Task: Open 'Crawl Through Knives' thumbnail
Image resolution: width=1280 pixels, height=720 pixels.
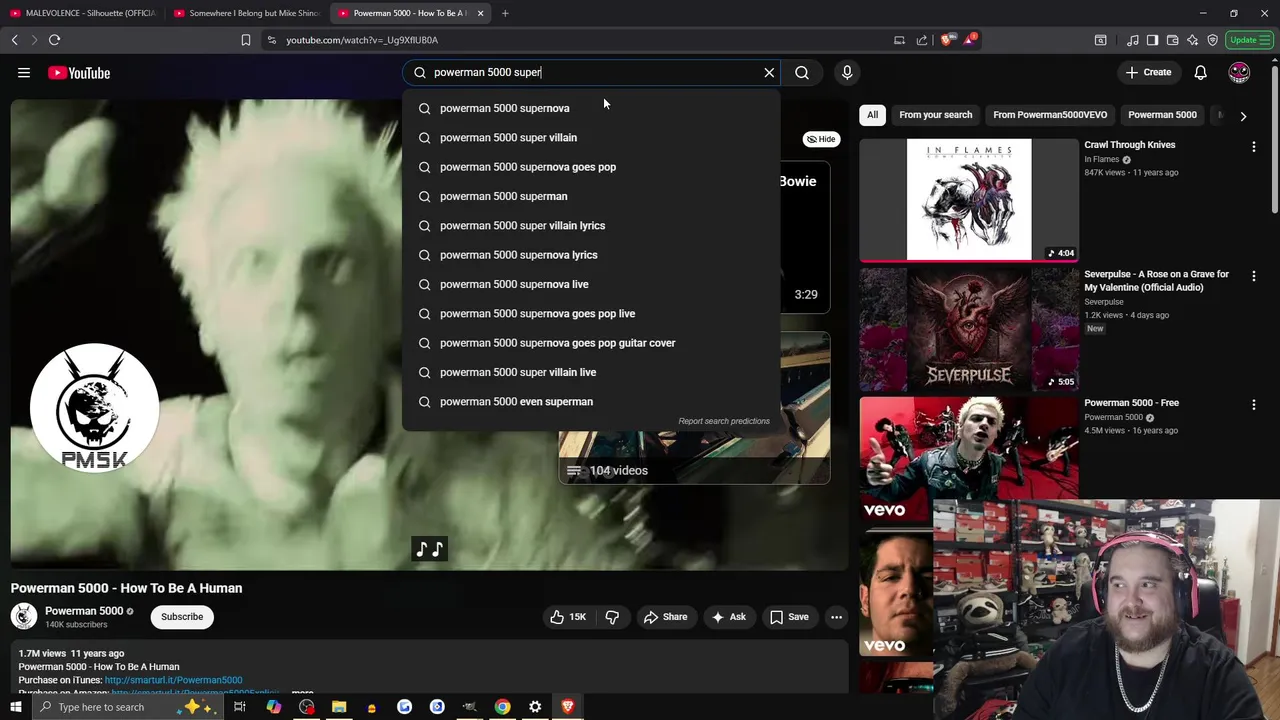Action: (969, 200)
